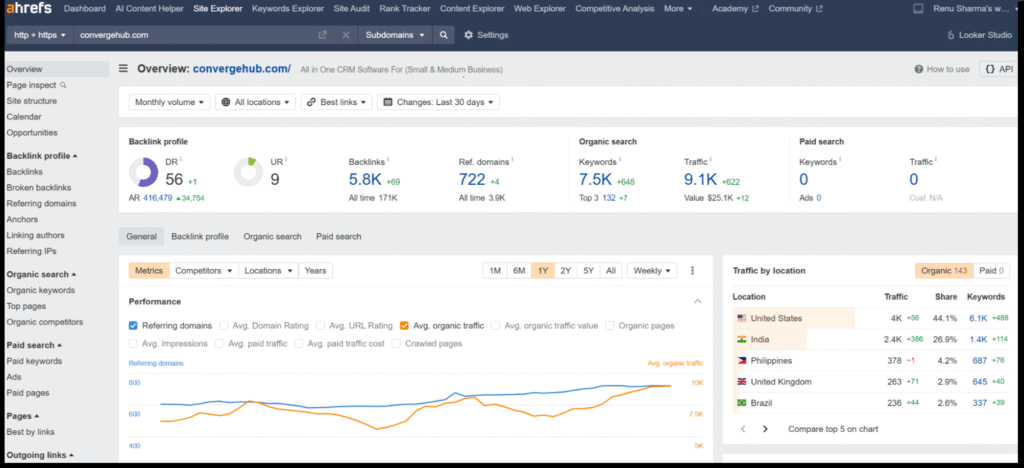Open Monthly volume dropdown
This screenshot has height=468, width=1024.
[170, 102]
